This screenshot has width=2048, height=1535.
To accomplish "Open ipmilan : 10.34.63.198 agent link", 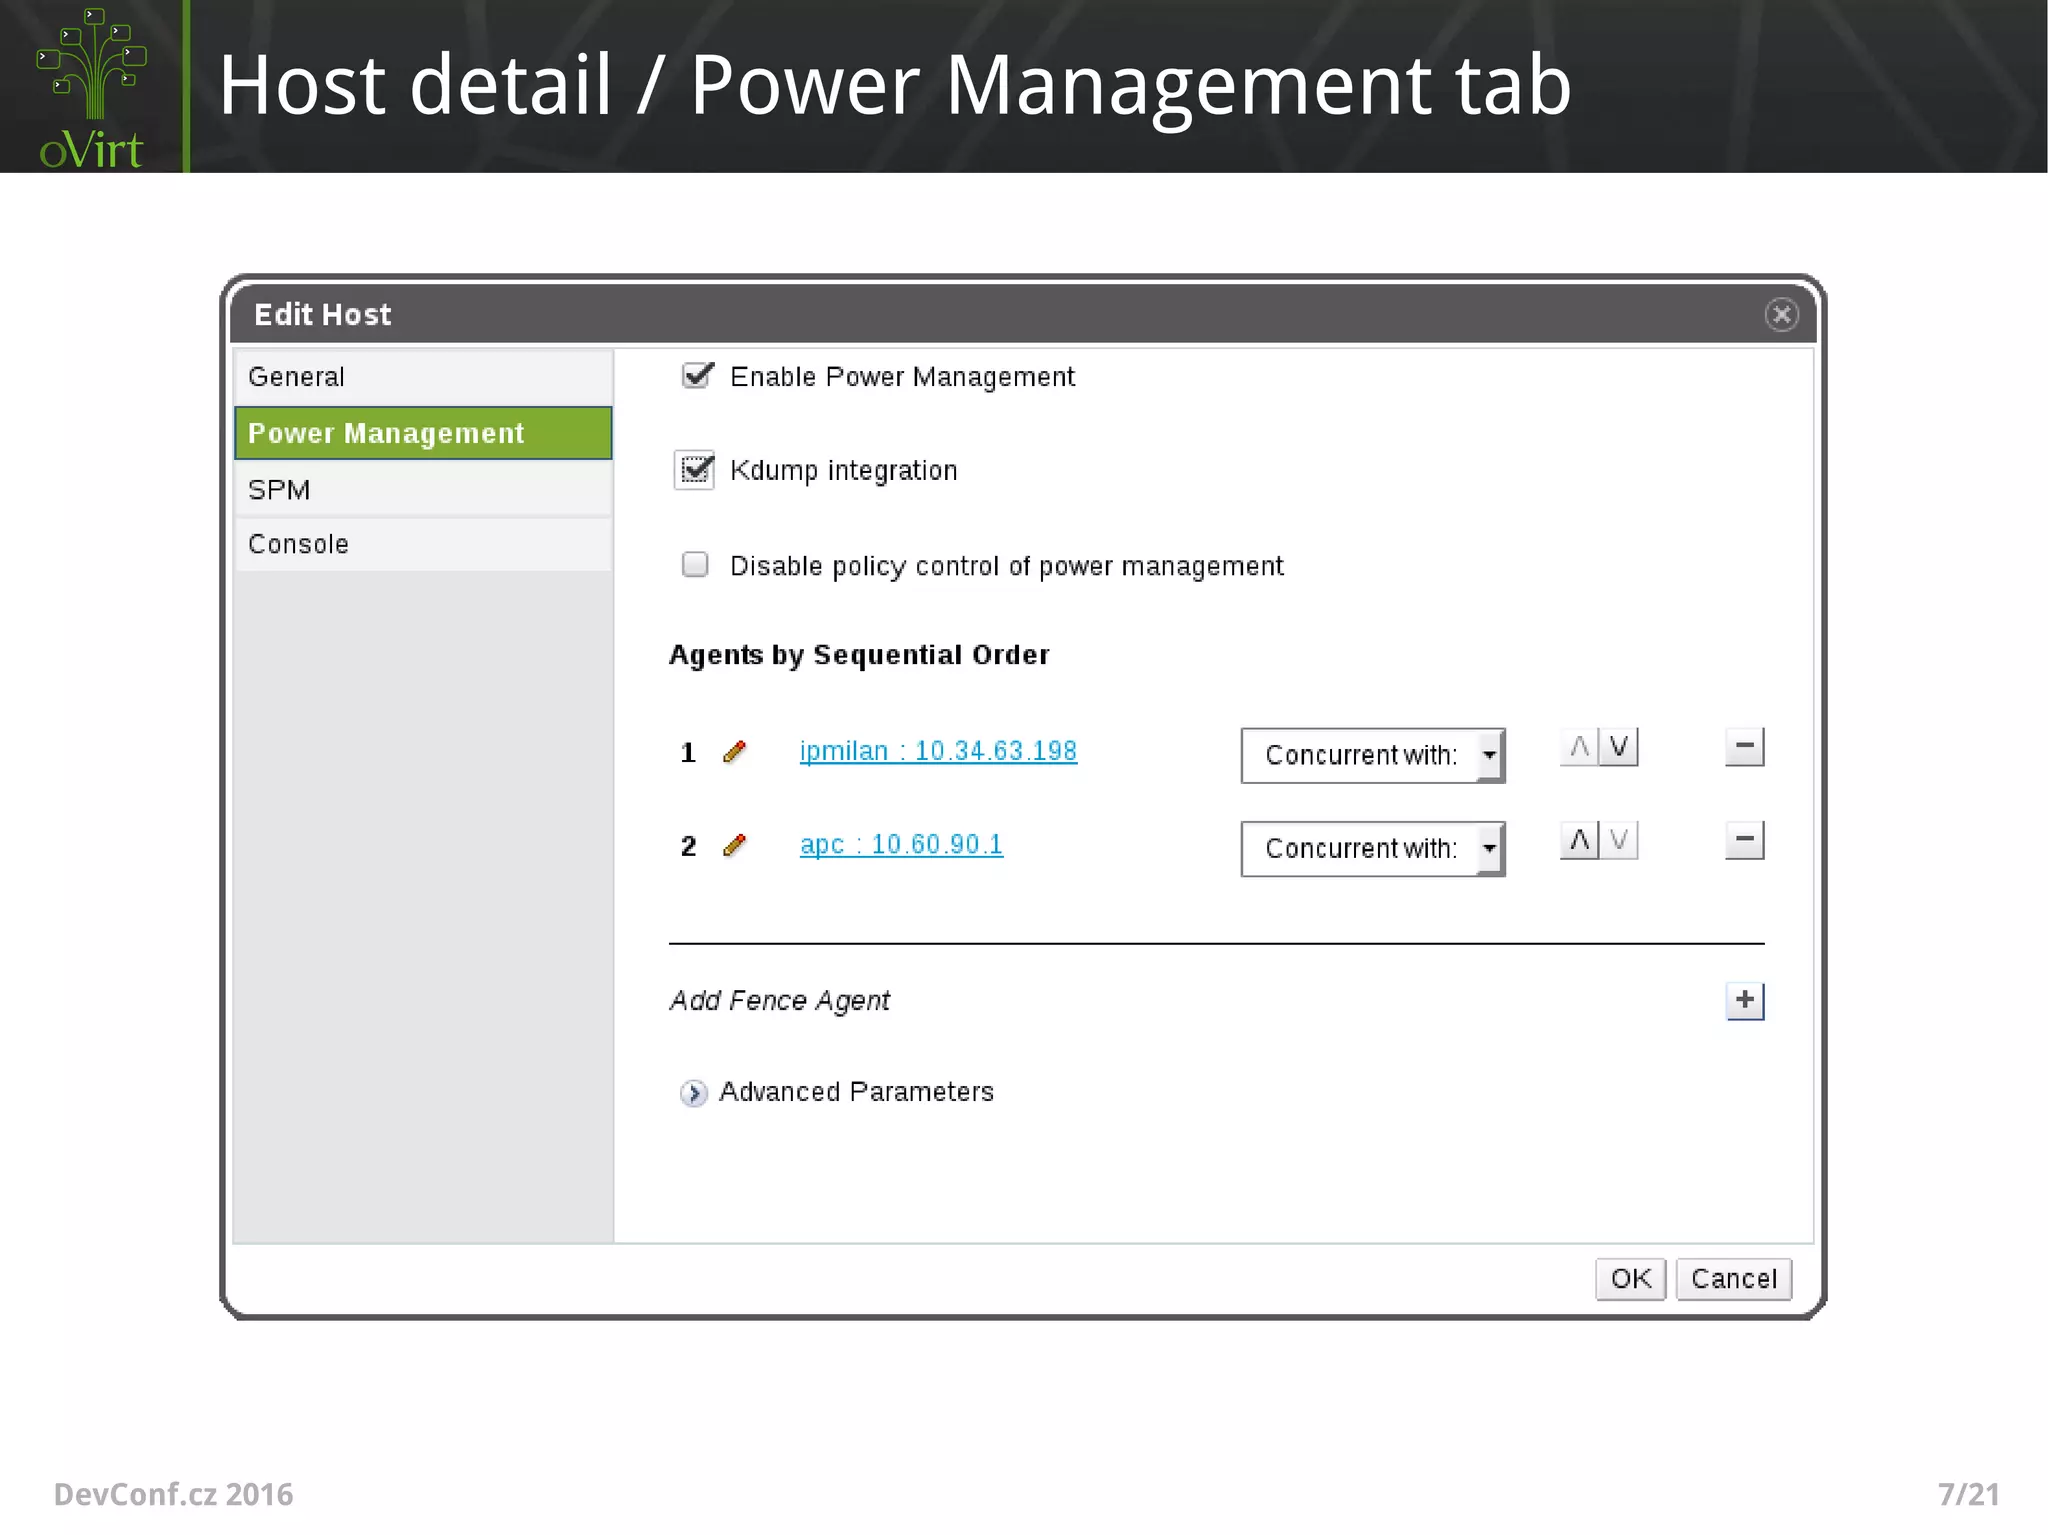I will point(938,751).
